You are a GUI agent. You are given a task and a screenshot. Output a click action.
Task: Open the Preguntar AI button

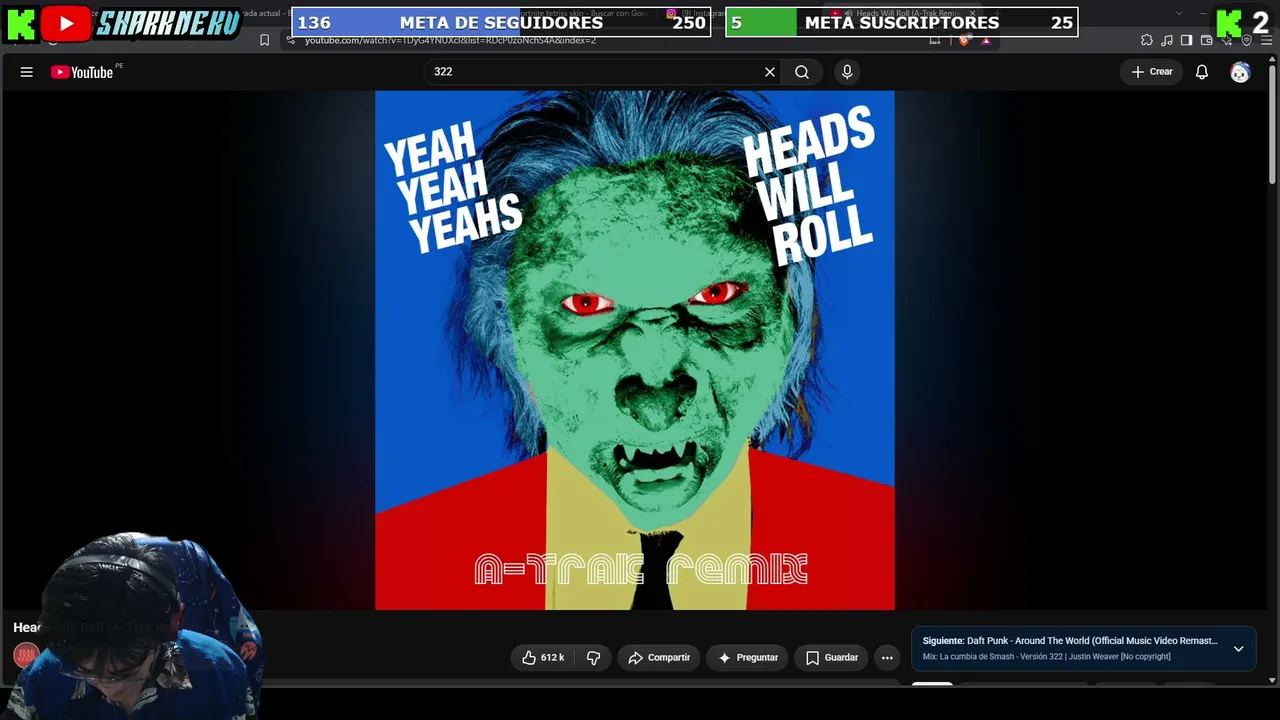coord(748,657)
